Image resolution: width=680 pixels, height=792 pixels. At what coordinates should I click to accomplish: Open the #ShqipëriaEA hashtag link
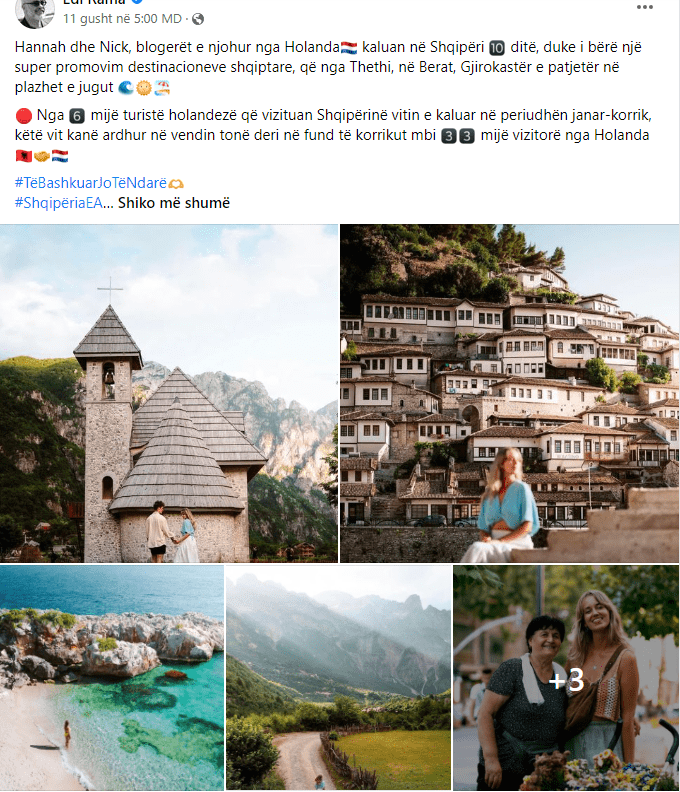click(59, 203)
